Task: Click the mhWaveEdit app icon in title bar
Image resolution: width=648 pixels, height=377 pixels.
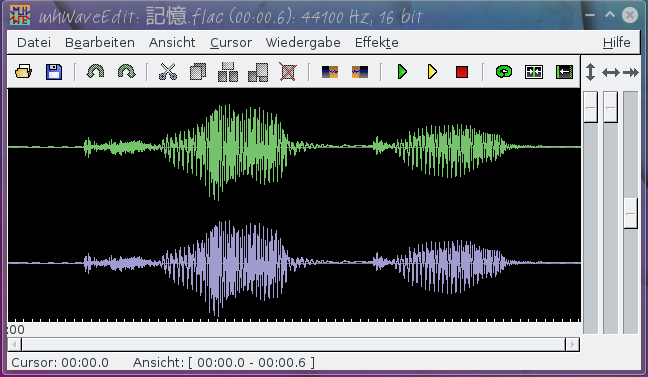Action: (x=20, y=15)
